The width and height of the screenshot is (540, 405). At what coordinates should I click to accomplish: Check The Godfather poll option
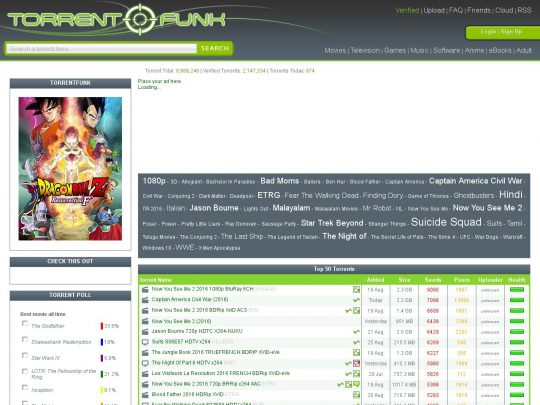(x=25, y=323)
